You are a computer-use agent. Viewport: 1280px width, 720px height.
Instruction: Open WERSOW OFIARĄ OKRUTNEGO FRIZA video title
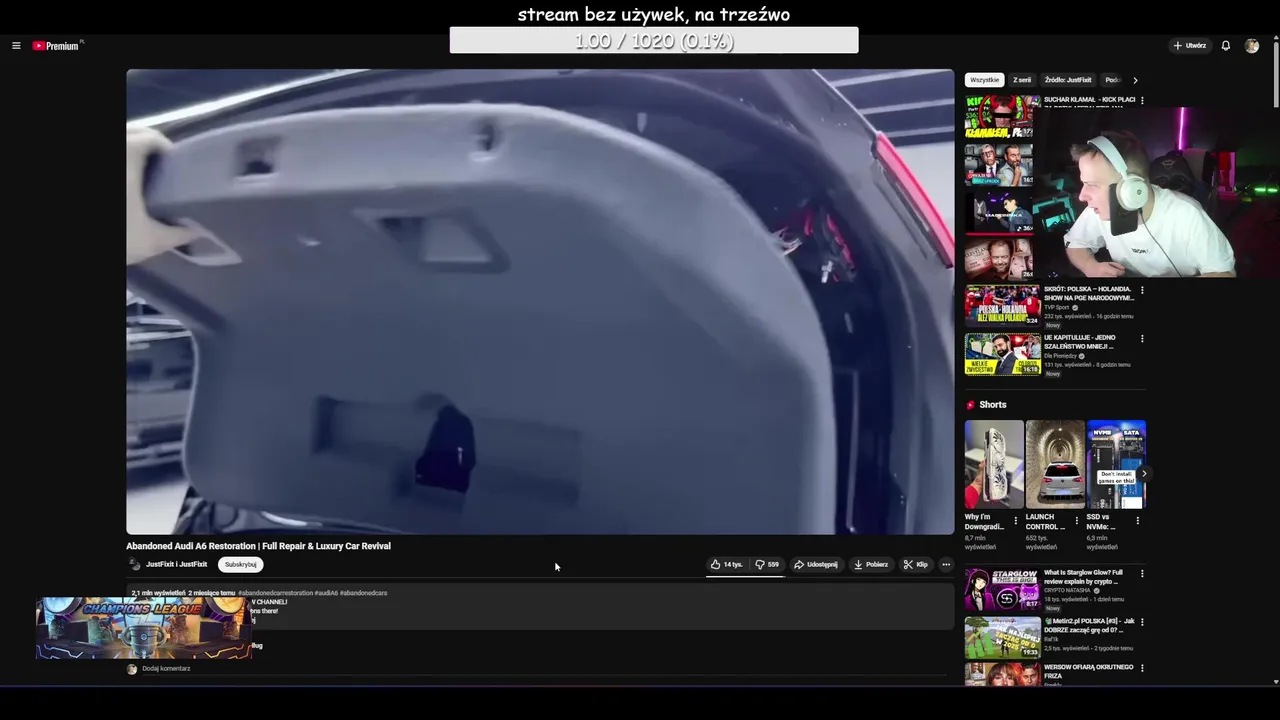point(1088,671)
